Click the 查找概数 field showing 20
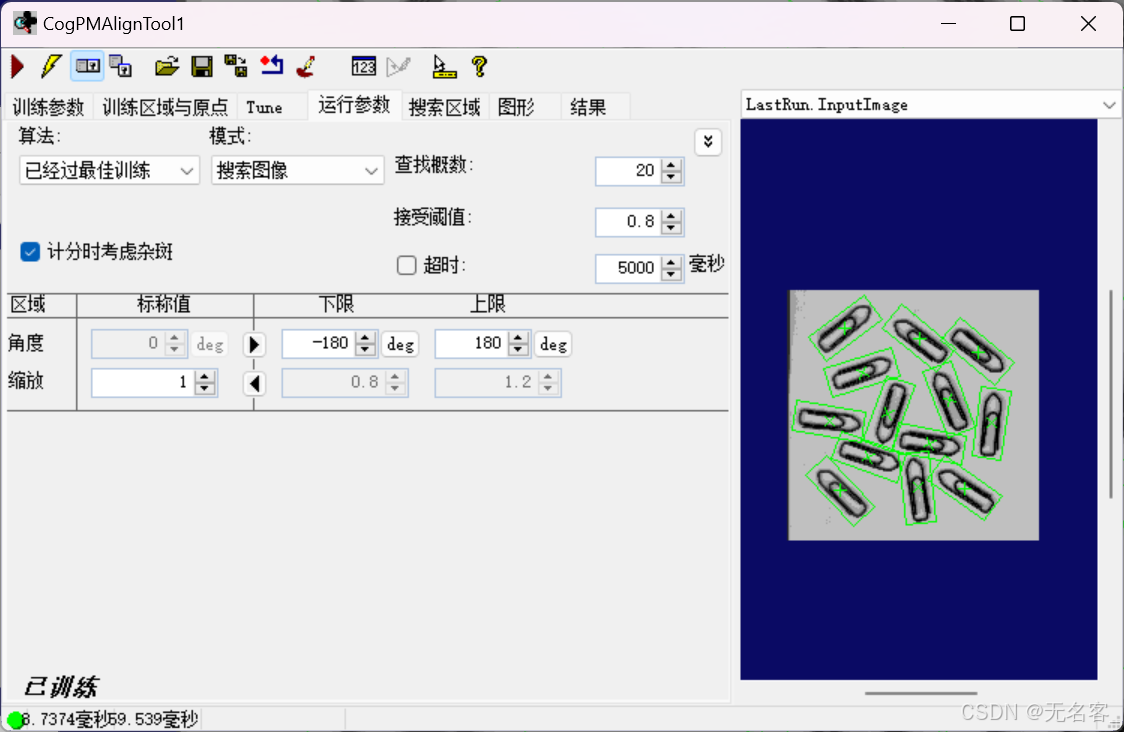1124x732 pixels. pyautogui.click(x=627, y=171)
